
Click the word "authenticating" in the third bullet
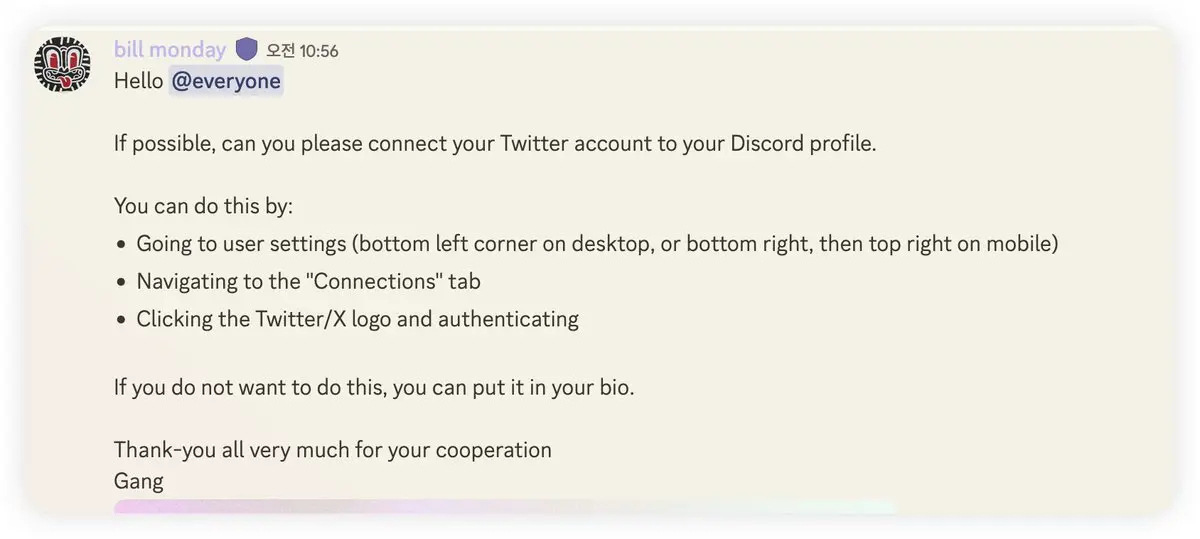tap(508, 319)
